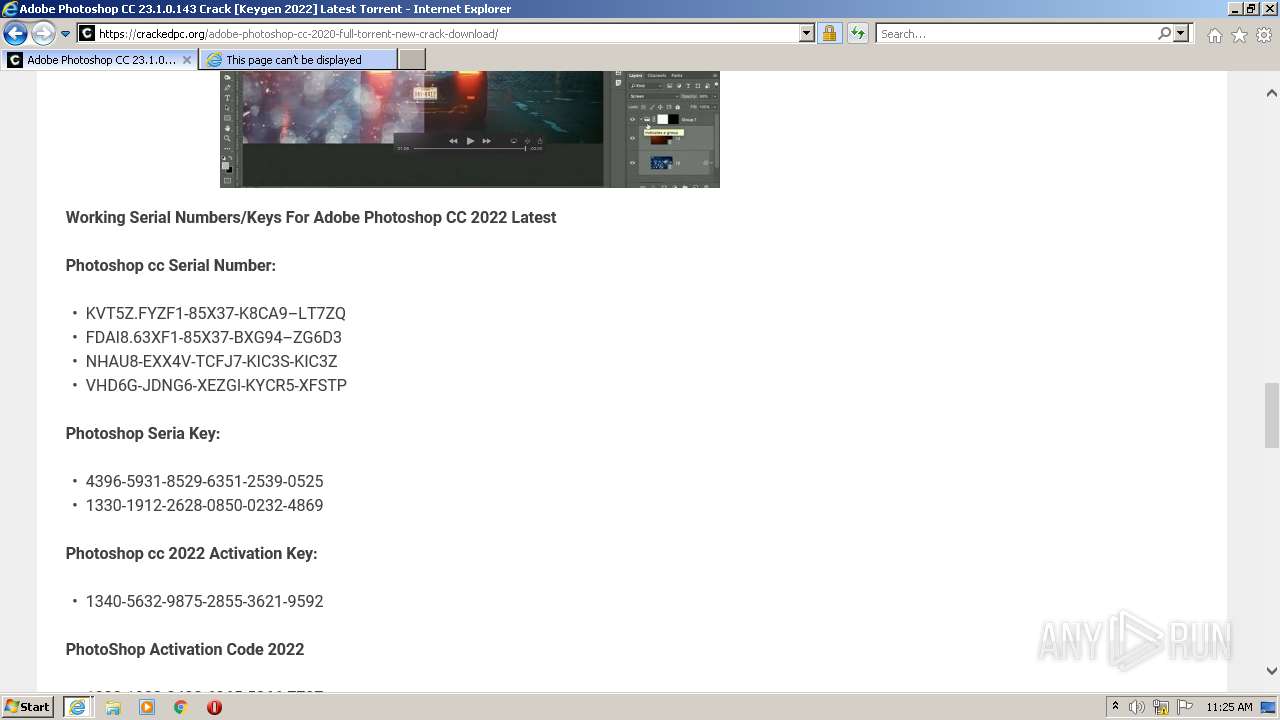Viewport: 1280px width, 720px height.
Task: Show hidden tray icons arrow
Action: coord(1115,707)
